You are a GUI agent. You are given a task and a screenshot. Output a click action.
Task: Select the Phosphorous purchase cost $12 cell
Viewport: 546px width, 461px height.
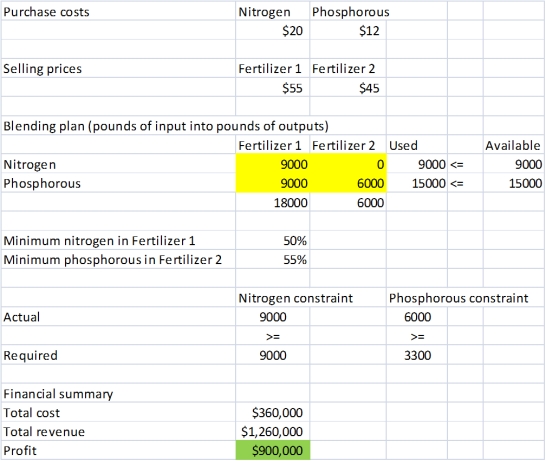[x=348, y=30]
